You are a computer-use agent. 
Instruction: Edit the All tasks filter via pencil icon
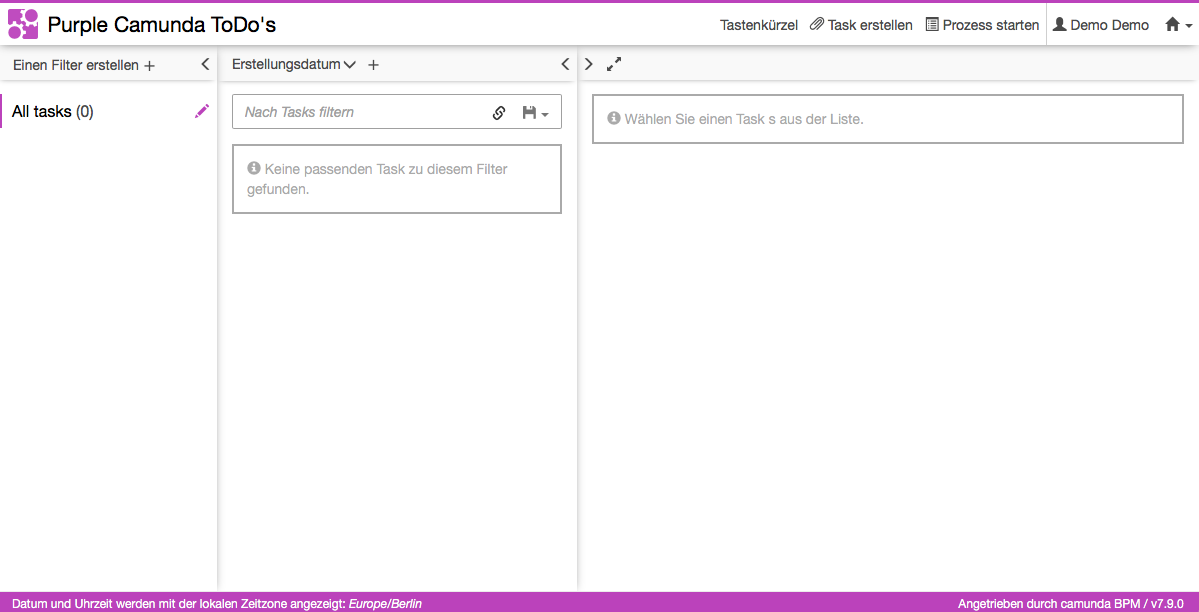tap(202, 111)
